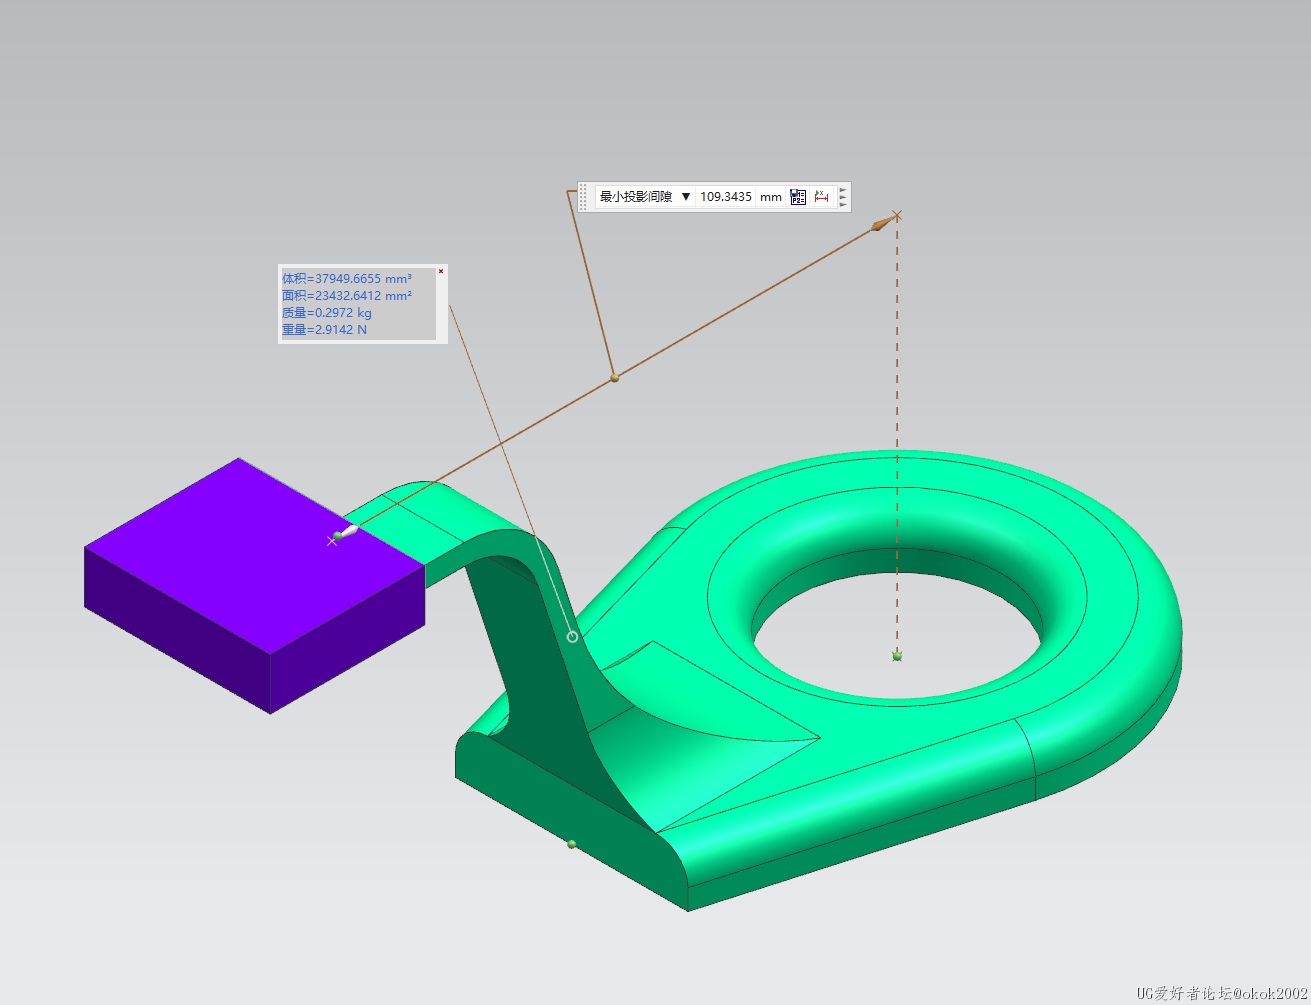Click the orange arrowhead at measurement end

[882, 224]
